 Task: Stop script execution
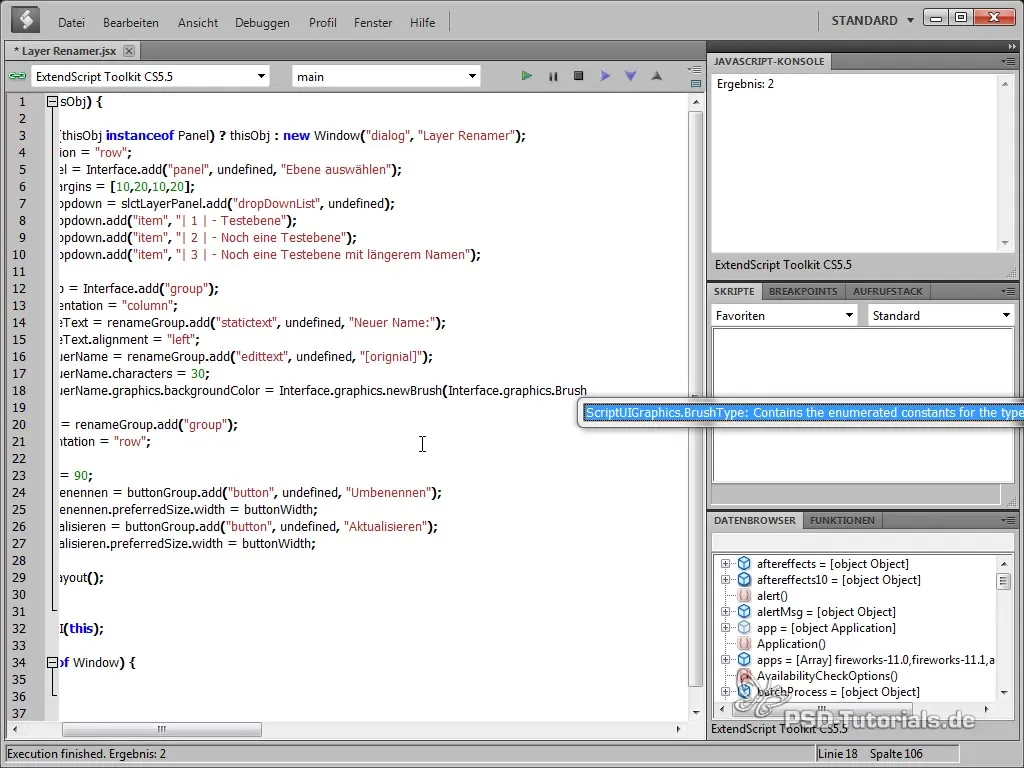click(579, 76)
